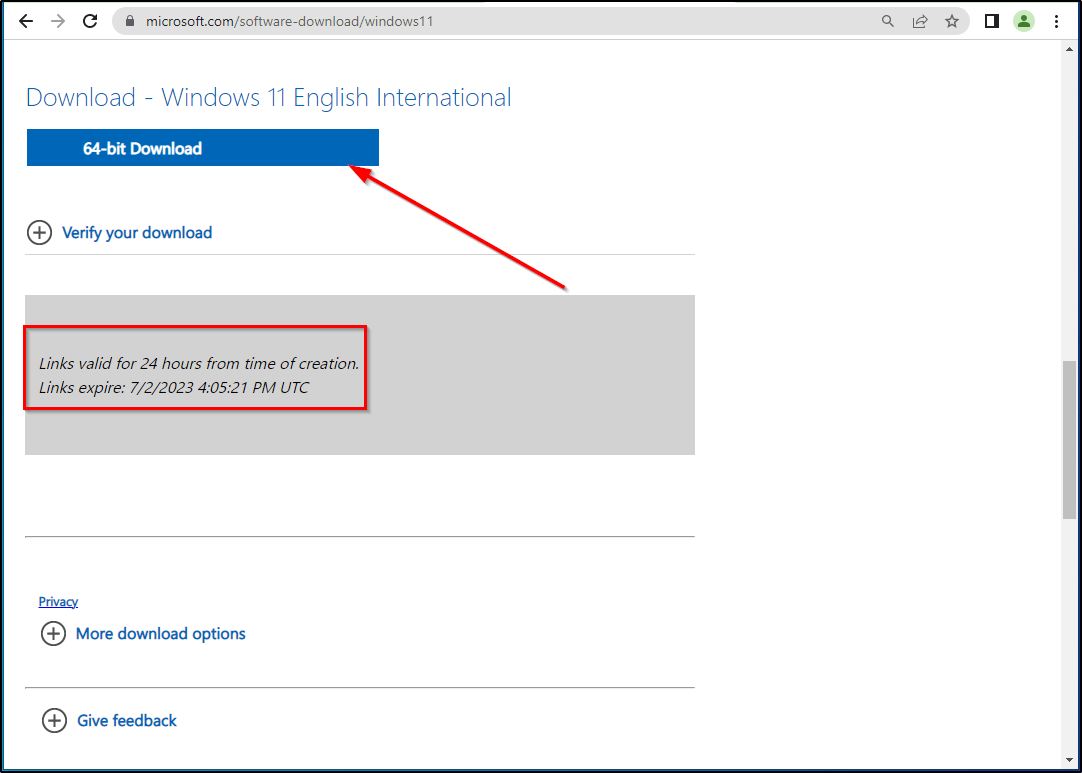The height and width of the screenshot is (773, 1082).
Task: Start the 64-bit Download
Action: 203,147
